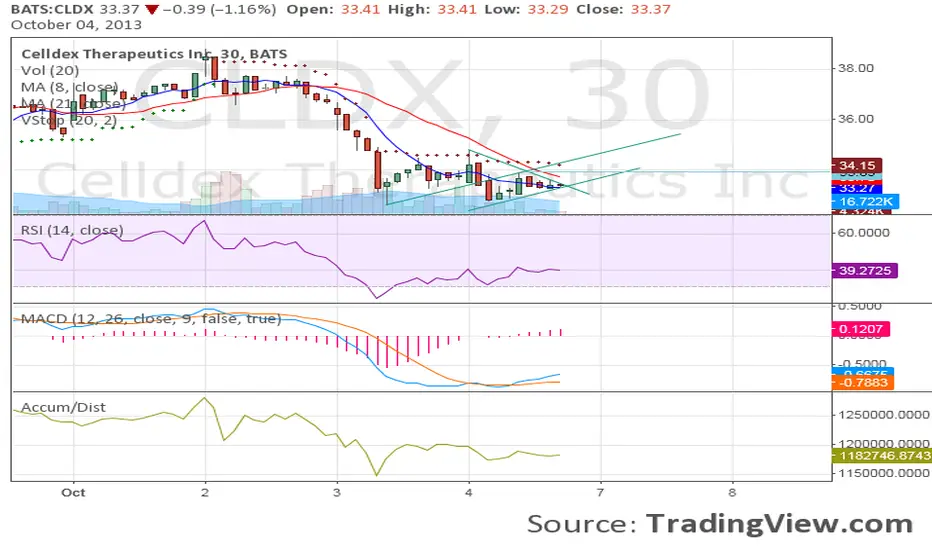The width and height of the screenshot is (932, 550).
Task: Click the 33.27 blue price tag
Action: point(857,188)
